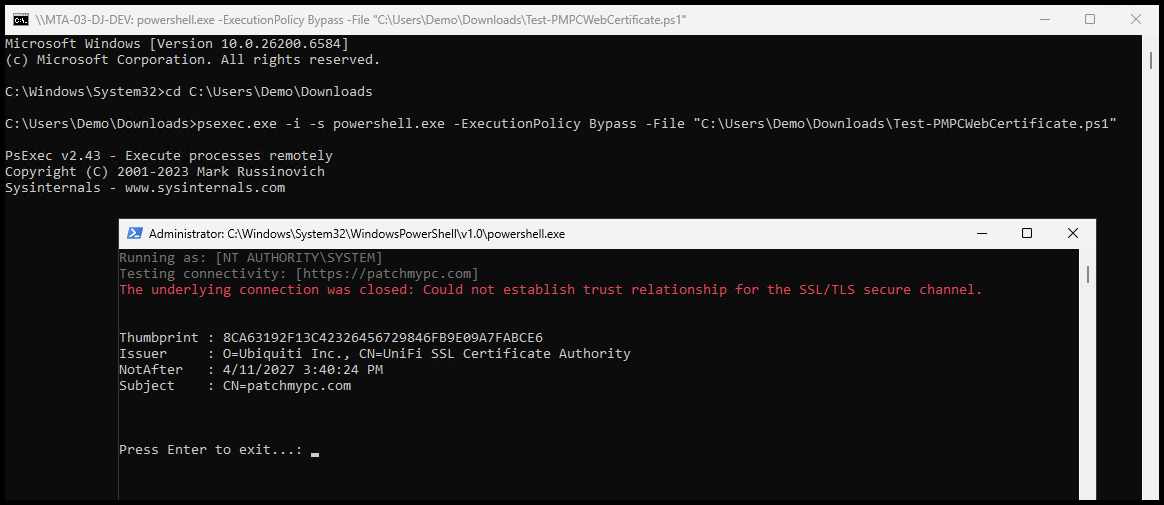This screenshot has width=1164, height=505.
Task: Click the PowerShell window's vertical scrollbar thumb
Action: (x=1087, y=275)
